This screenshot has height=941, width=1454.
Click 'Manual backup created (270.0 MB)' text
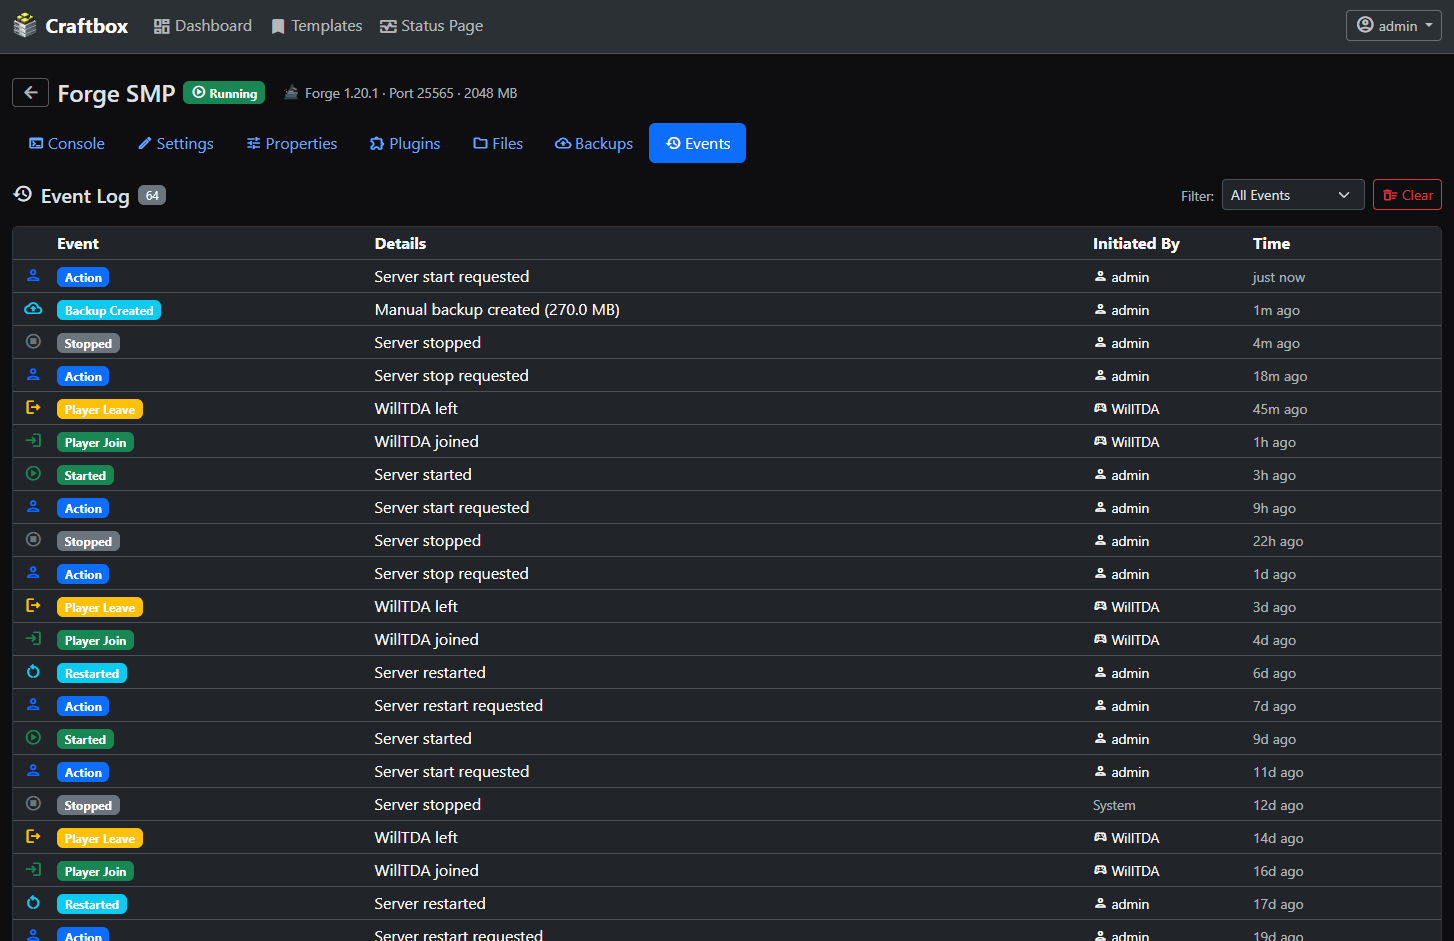pos(497,310)
